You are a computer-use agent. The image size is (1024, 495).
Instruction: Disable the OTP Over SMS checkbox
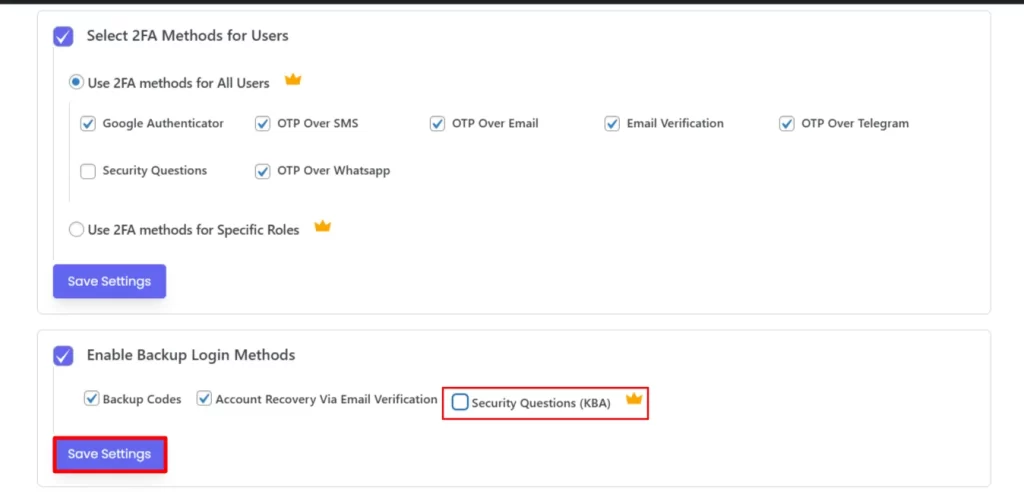[263, 124]
